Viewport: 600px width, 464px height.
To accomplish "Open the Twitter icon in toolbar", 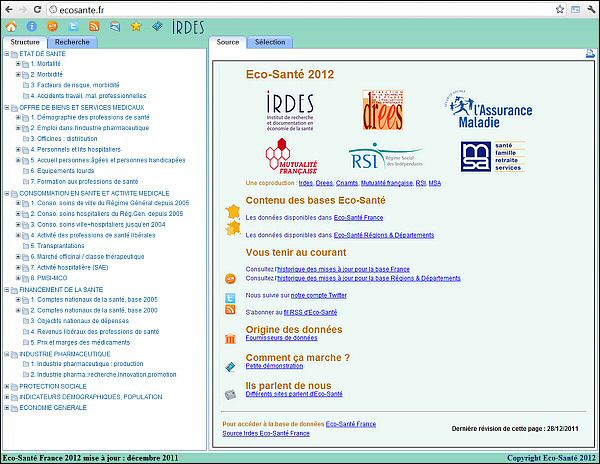I will pyautogui.click(x=73, y=26).
